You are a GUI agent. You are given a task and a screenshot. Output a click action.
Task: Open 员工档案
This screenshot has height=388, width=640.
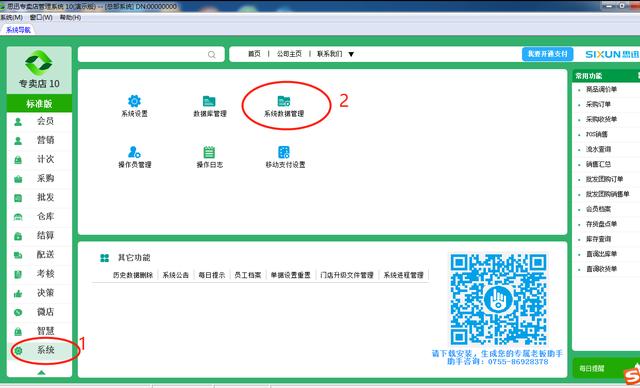tap(248, 275)
